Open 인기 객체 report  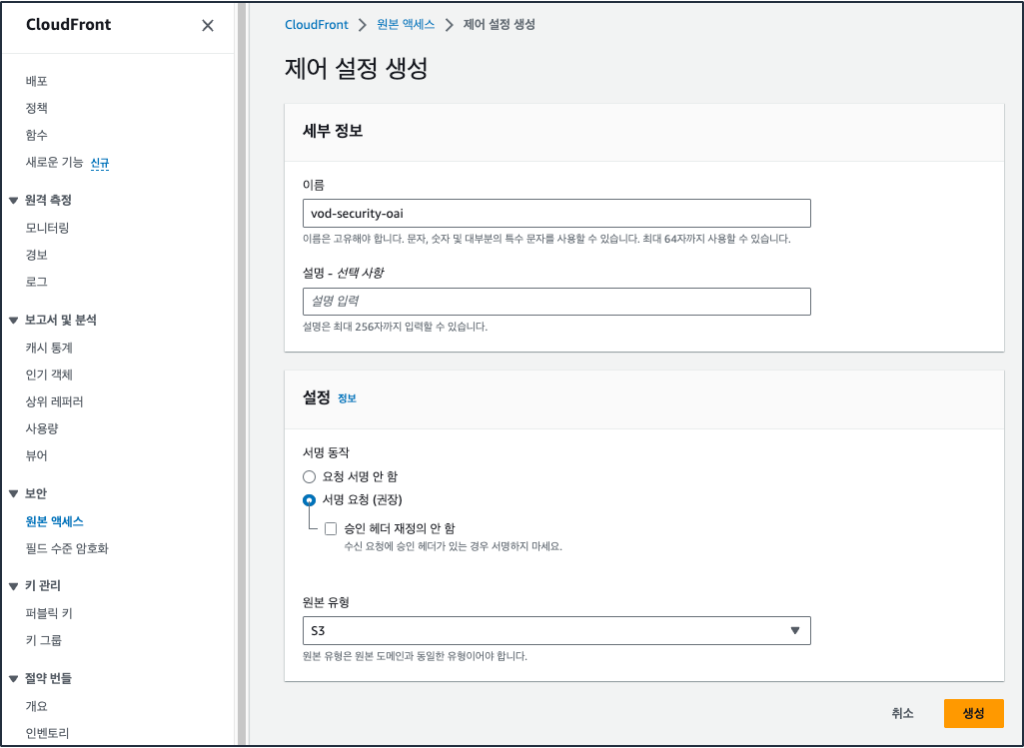coord(49,374)
